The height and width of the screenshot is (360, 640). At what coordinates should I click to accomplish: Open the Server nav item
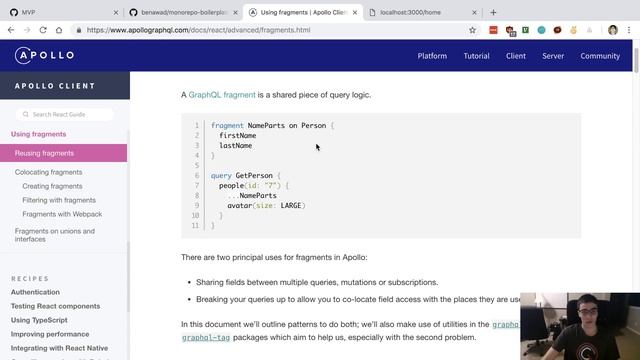point(553,56)
